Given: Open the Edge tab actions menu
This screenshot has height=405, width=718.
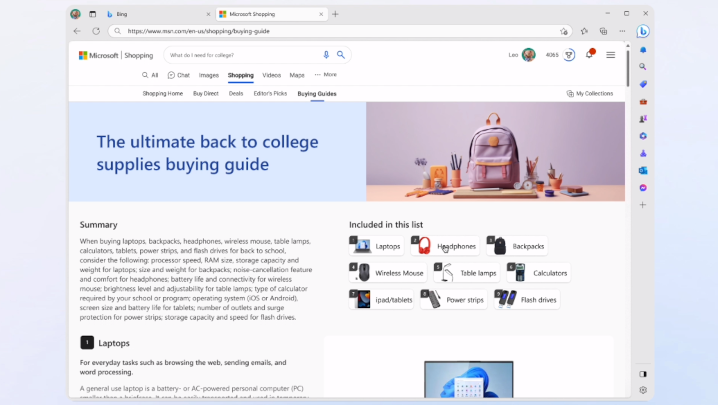Looking at the screenshot, I should 93,14.
